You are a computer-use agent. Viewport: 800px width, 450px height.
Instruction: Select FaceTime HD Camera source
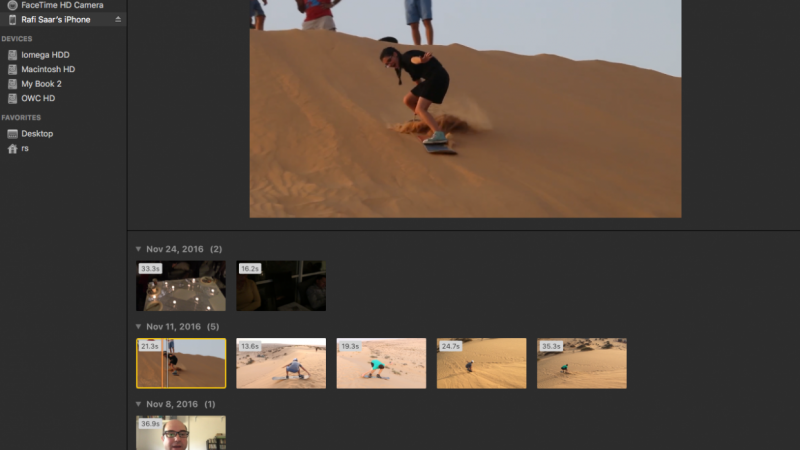(63, 5)
